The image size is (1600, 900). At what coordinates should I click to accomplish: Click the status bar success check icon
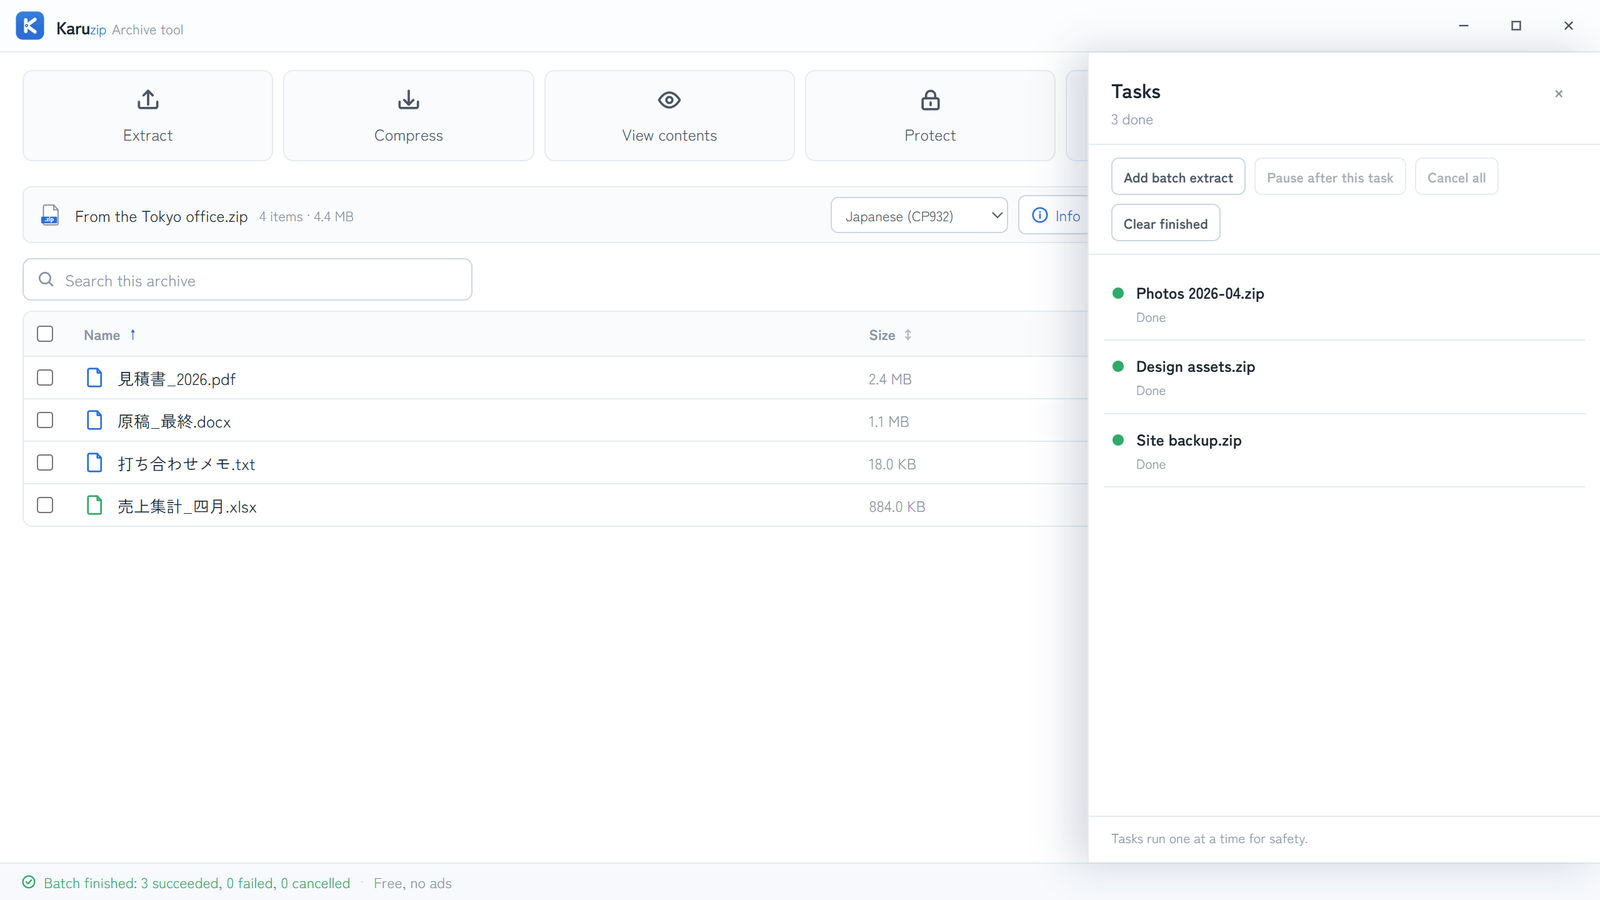click(x=29, y=882)
